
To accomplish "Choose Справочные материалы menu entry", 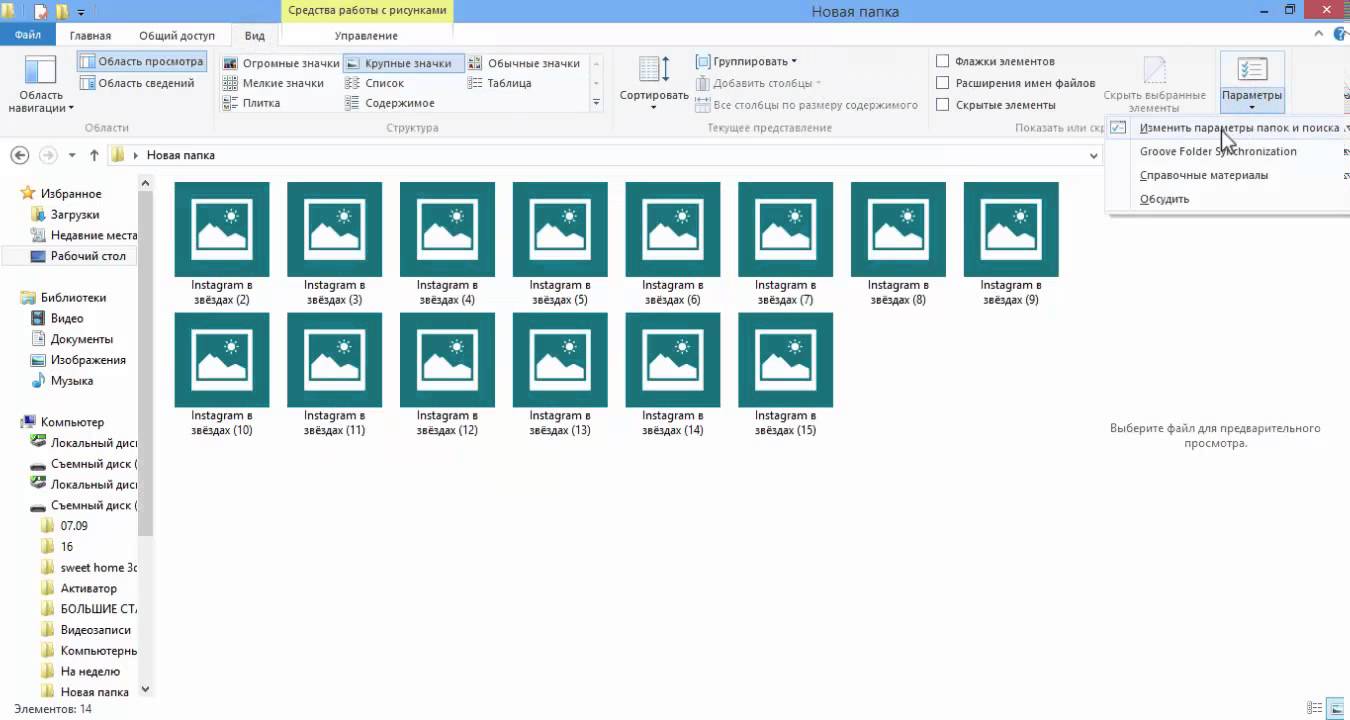I will [x=1204, y=176].
